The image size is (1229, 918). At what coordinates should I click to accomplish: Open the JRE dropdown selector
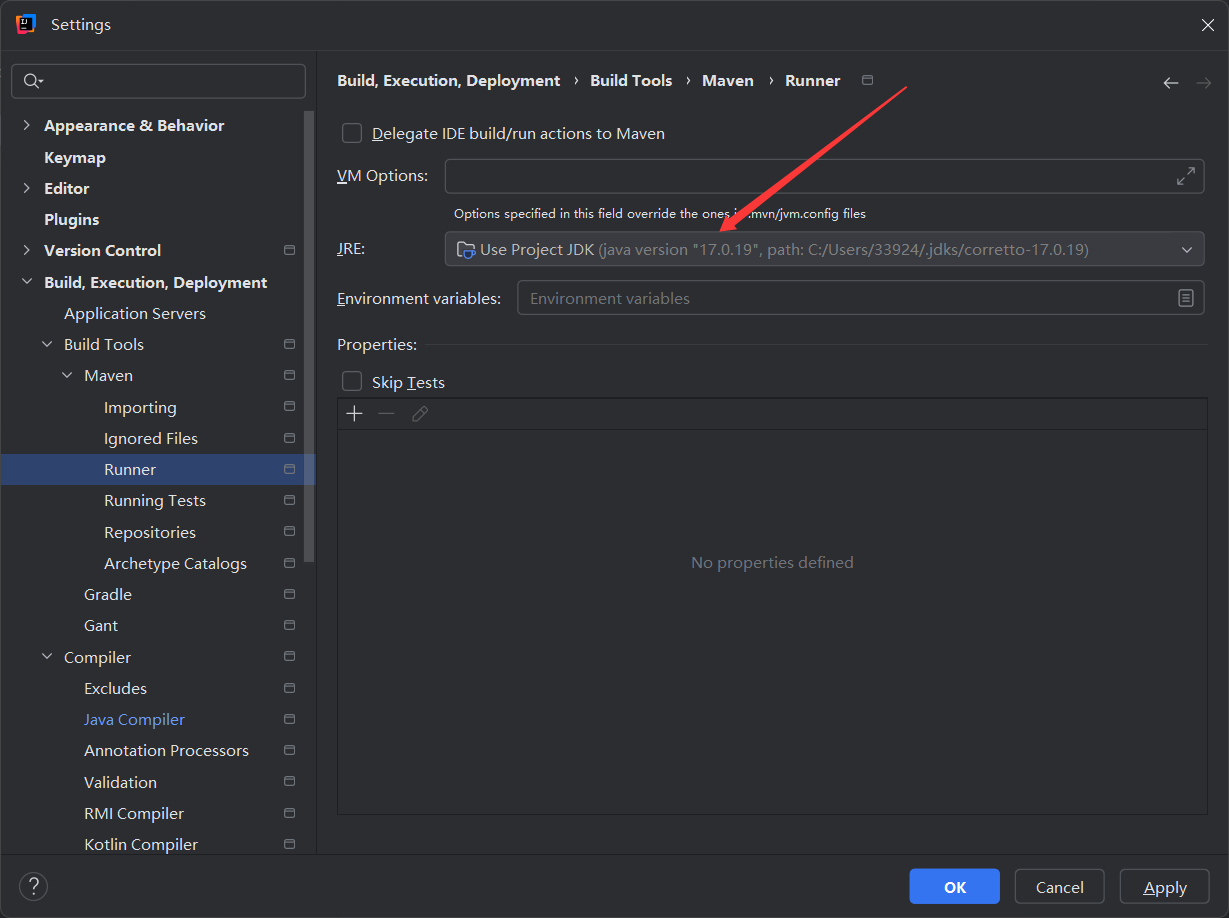824,249
